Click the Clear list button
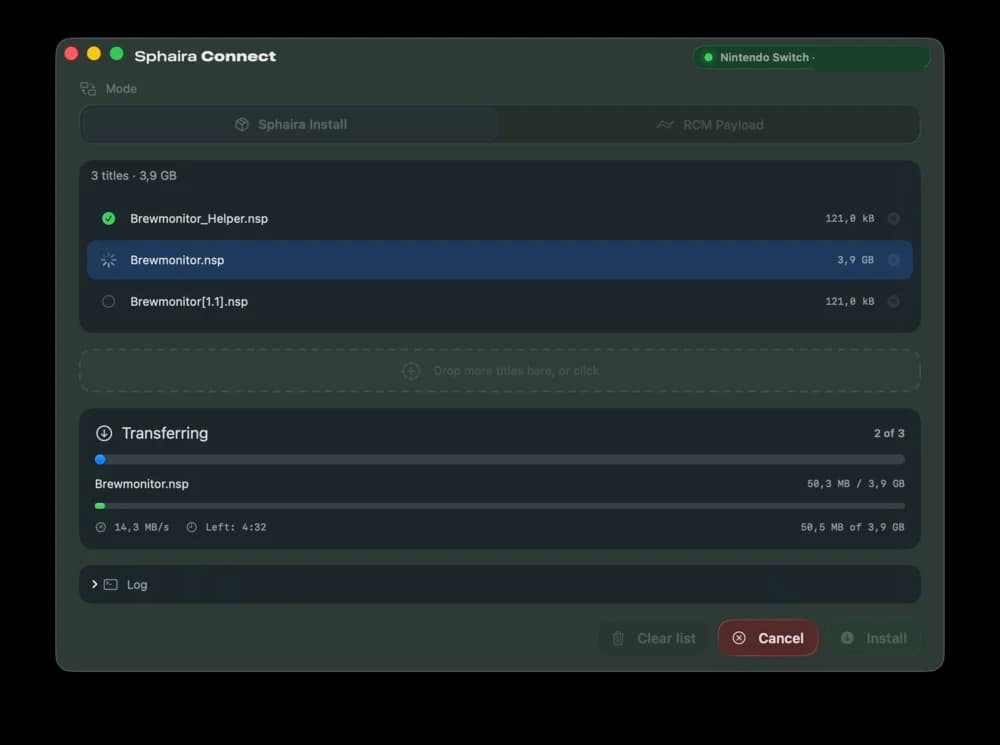Image resolution: width=1000 pixels, height=745 pixels. (653, 638)
